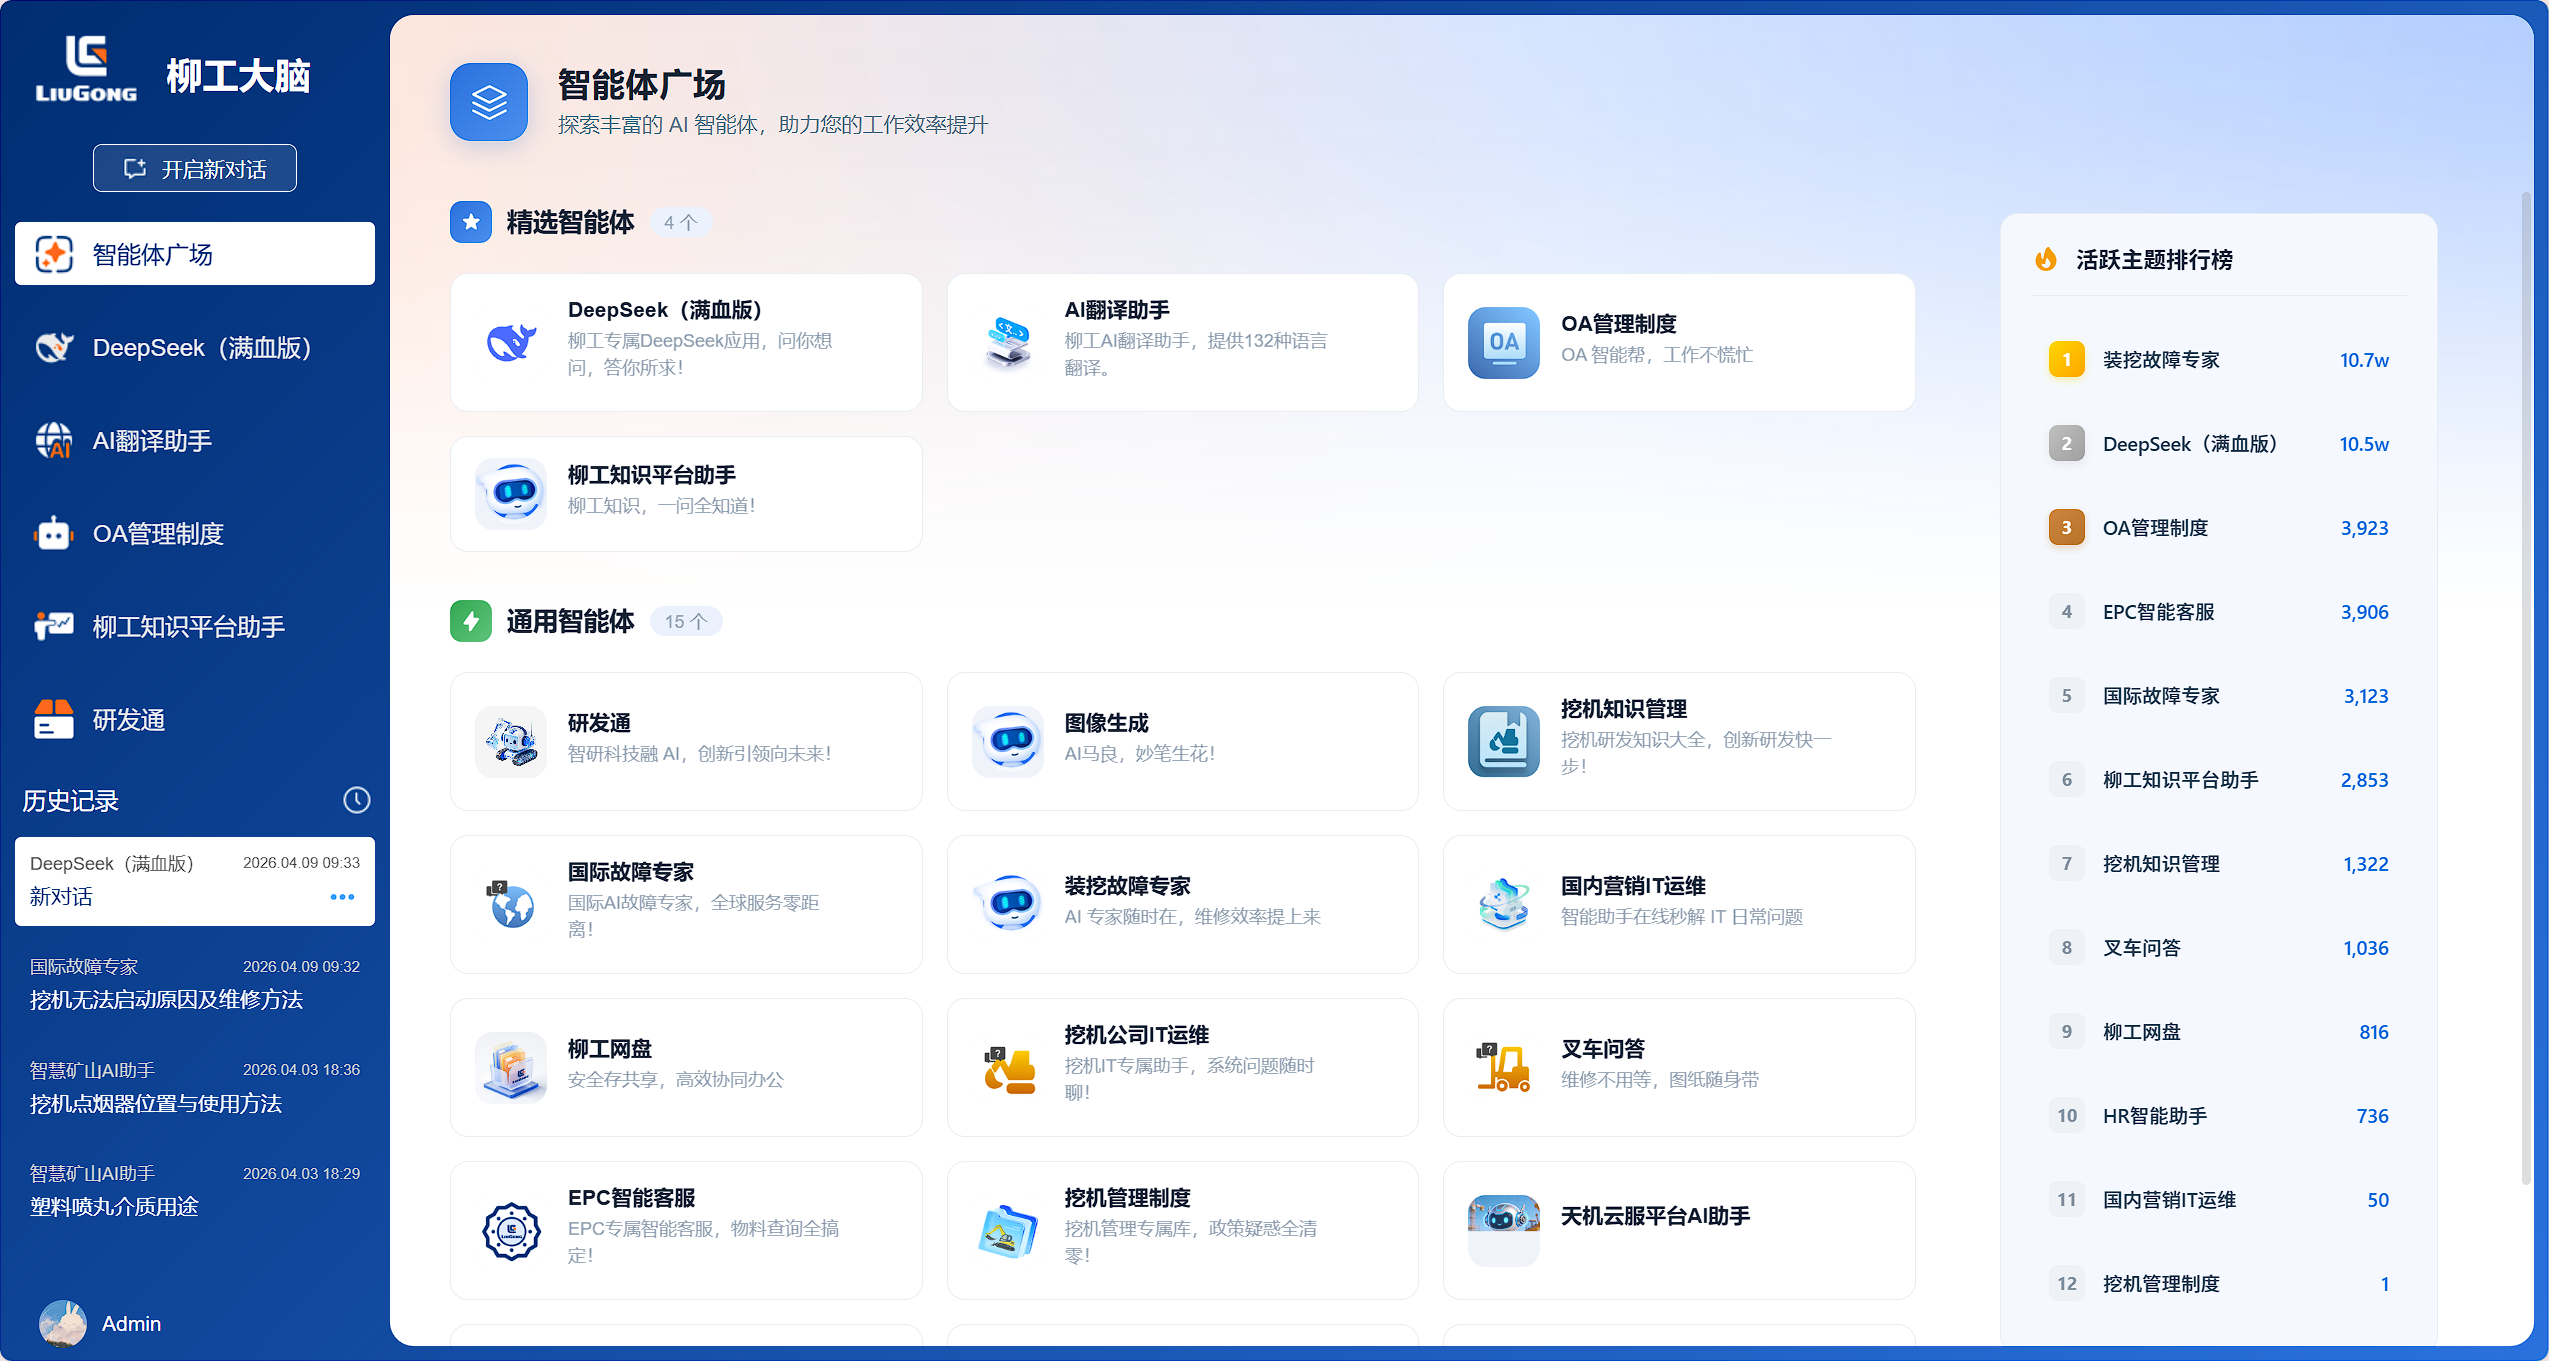Click the 装挖故障专家 robot icon
This screenshot has width=2549, height=1361.
(1008, 904)
